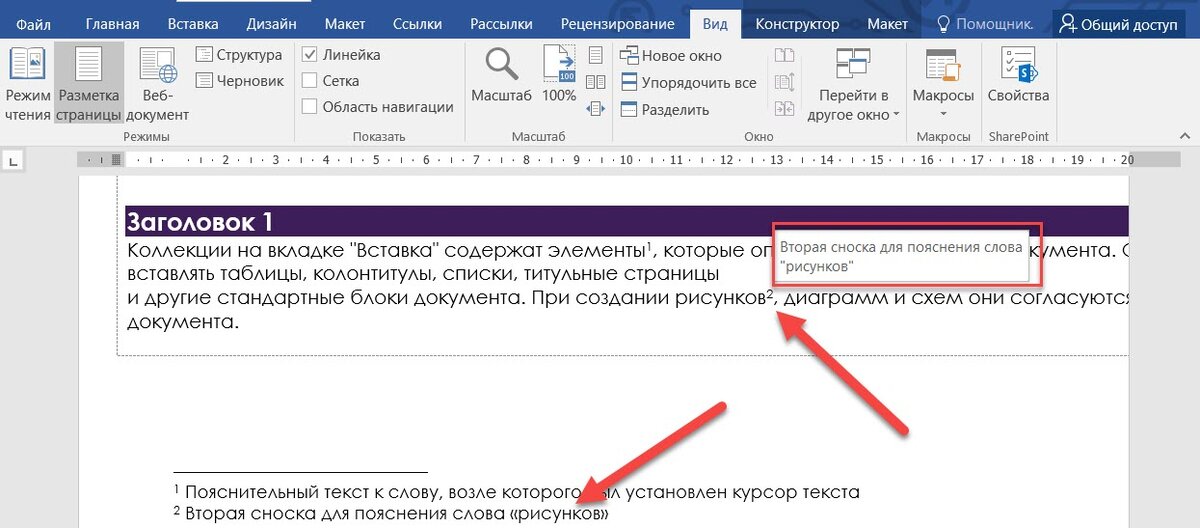Switch to Макет tab next to Конструктор
Image resolution: width=1200 pixels, height=528 pixels.
[888, 23]
